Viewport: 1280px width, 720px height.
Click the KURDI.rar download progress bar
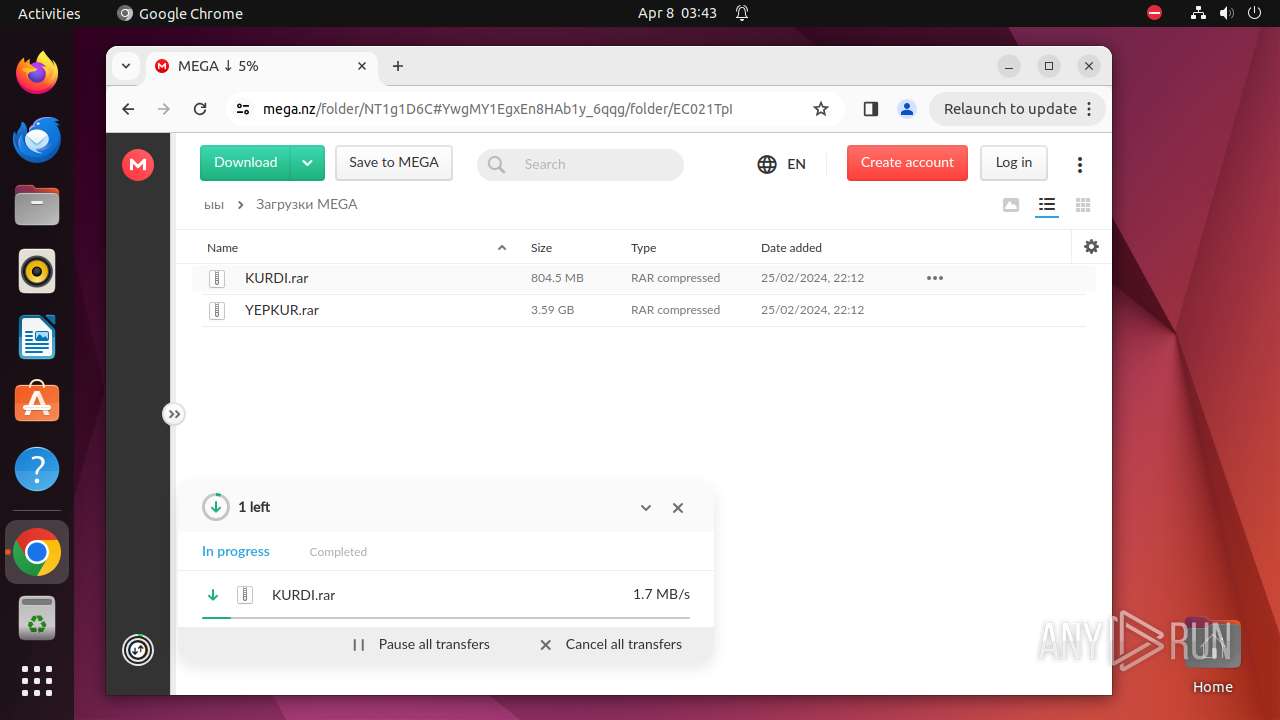coord(446,618)
